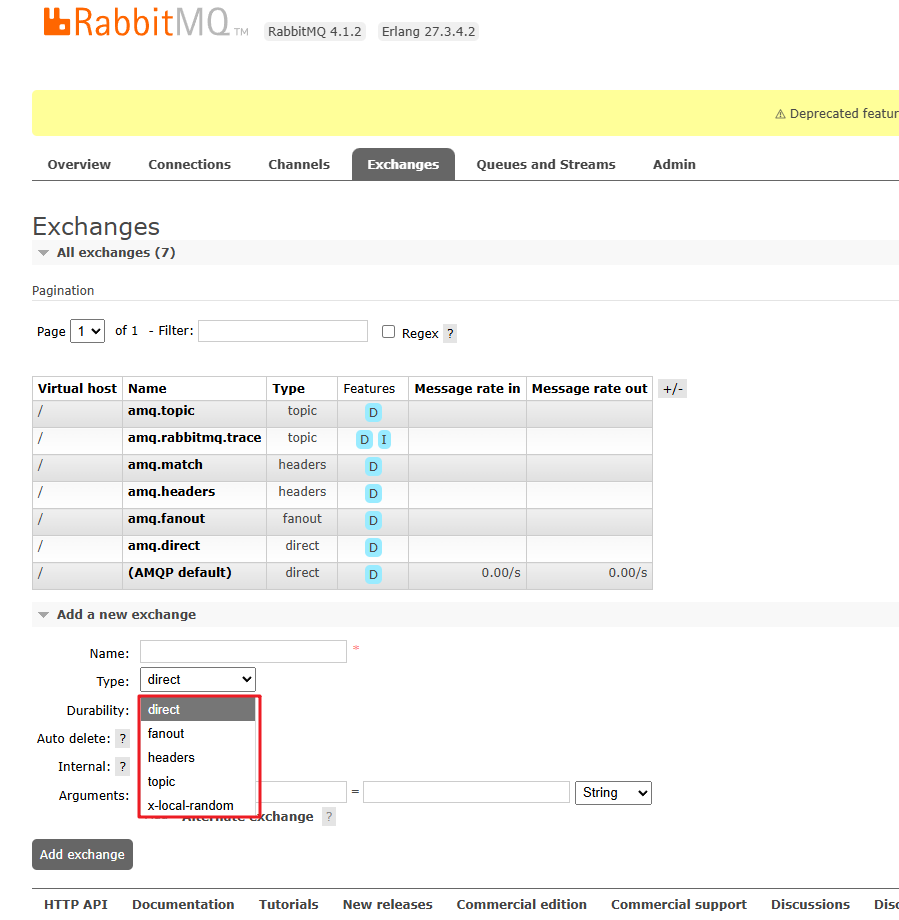Go to Queues and Streams tab

click(x=546, y=164)
